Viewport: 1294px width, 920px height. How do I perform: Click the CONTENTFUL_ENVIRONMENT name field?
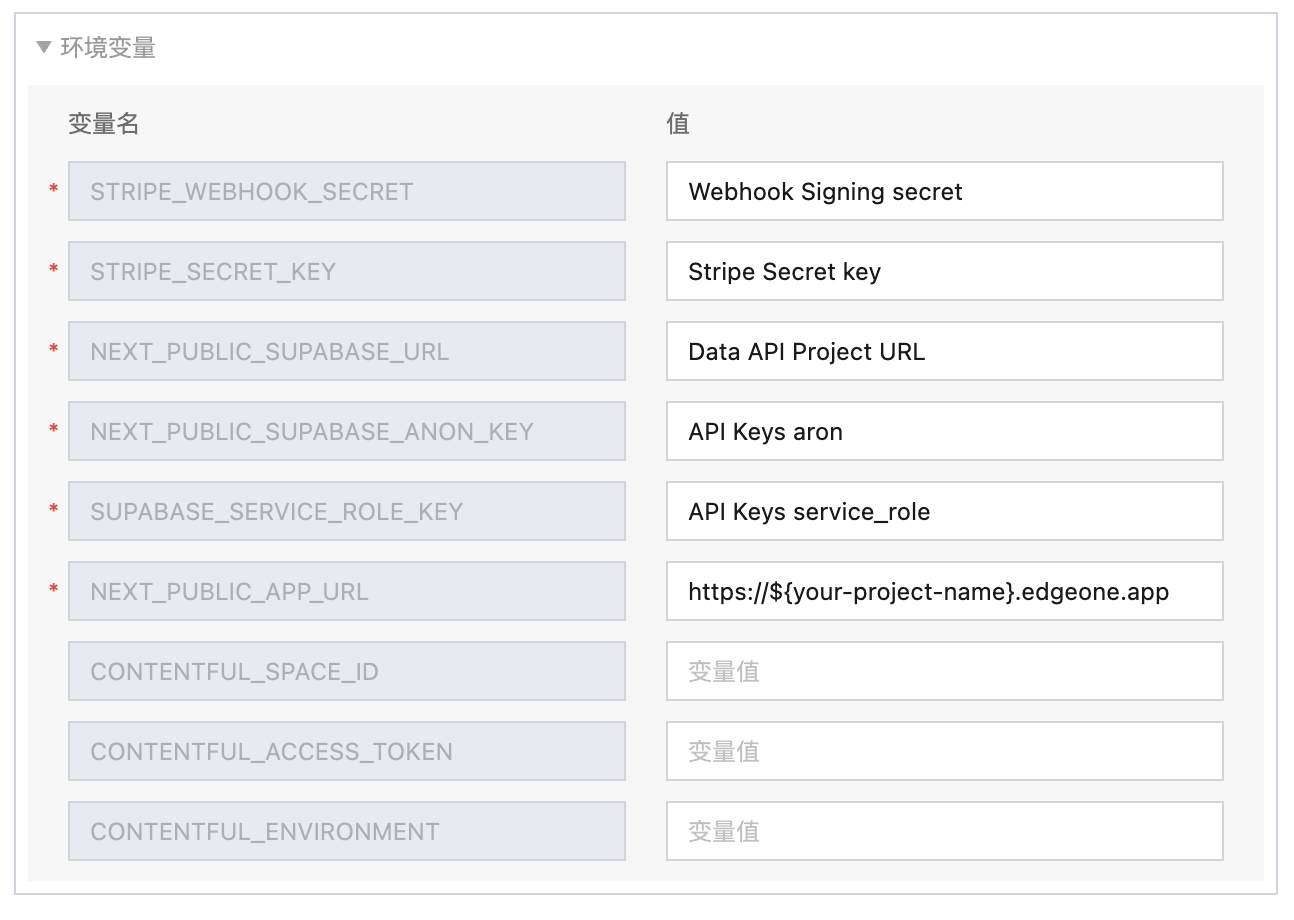point(346,831)
